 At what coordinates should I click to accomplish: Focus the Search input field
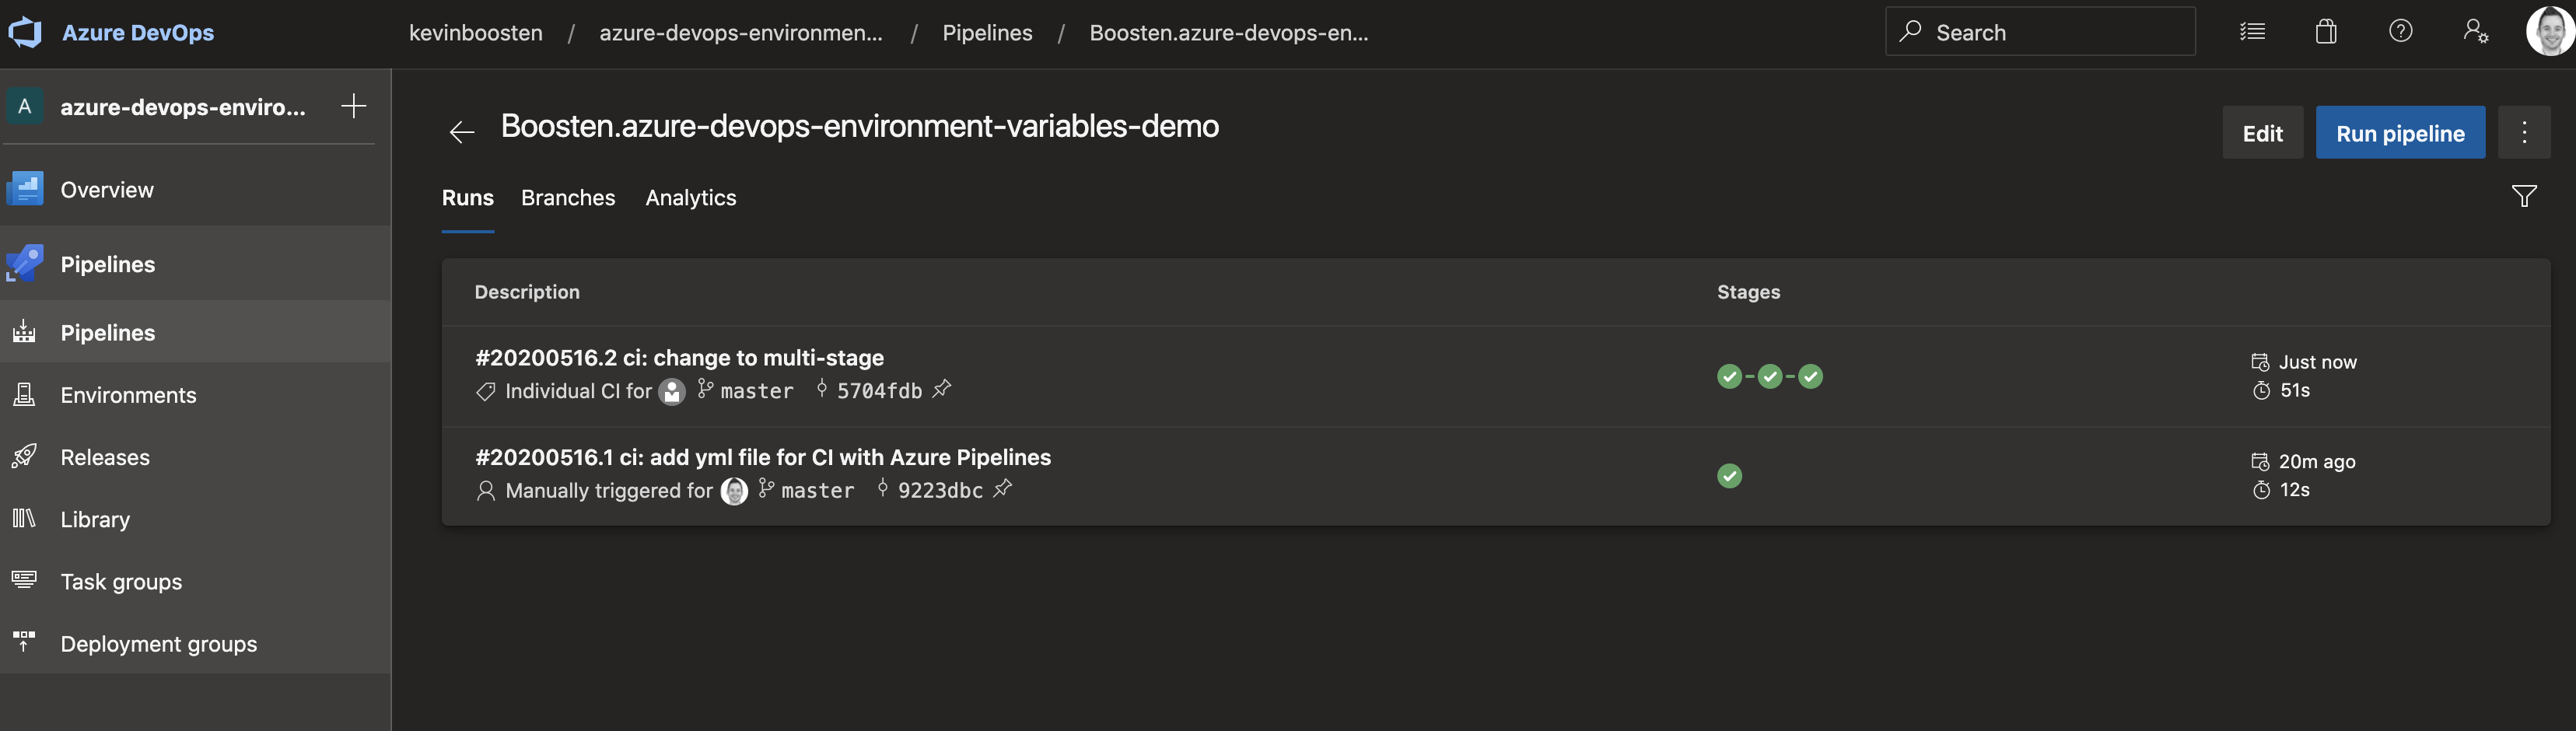click(2040, 32)
